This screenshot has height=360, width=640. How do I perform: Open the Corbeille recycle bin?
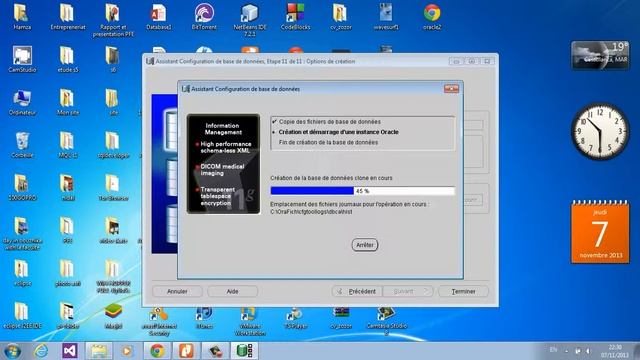[22, 145]
